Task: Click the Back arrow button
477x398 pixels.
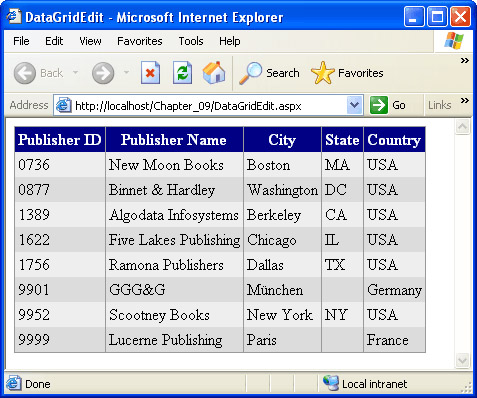Action: click(25, 73)
